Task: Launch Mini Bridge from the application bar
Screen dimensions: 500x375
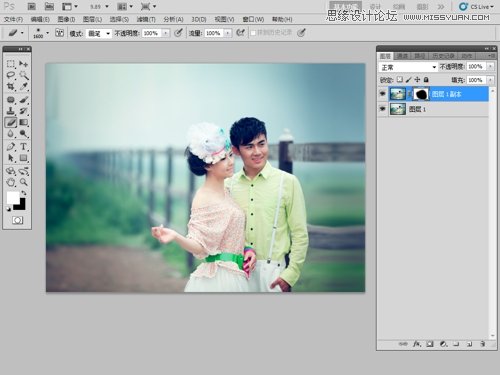Action: [x=49, y=6]
